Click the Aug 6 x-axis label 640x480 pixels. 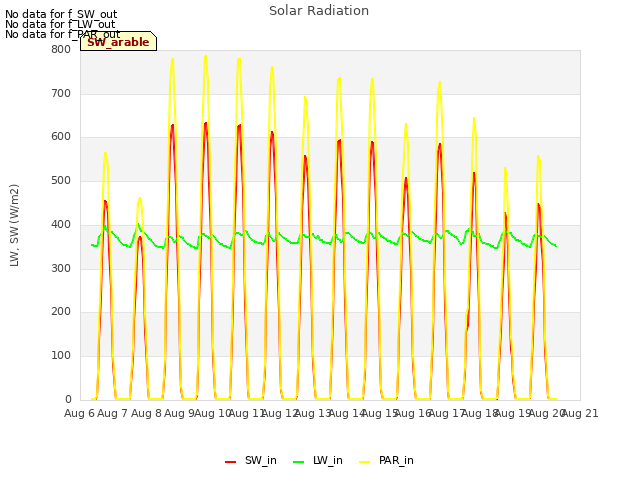79,413
